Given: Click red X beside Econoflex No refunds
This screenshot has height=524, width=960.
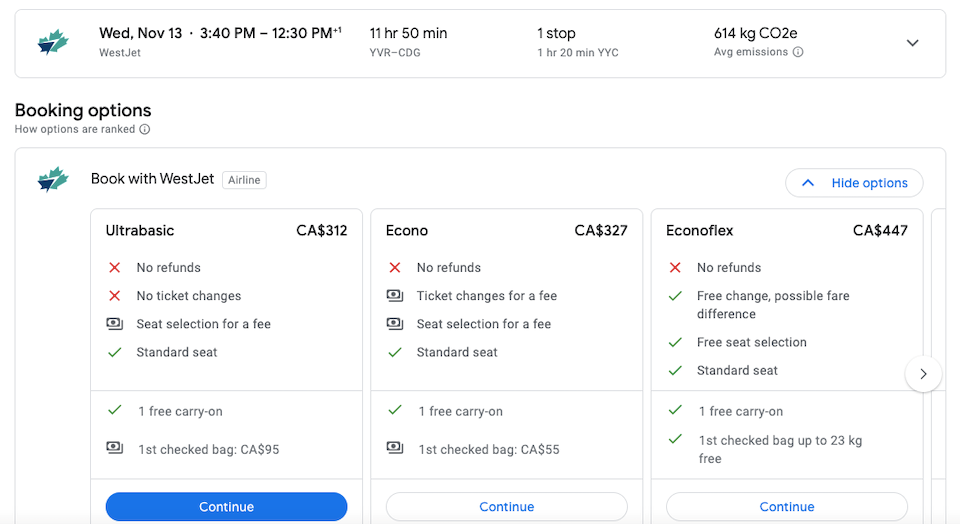Looking at the screenshot, I should tap(675, 268).
